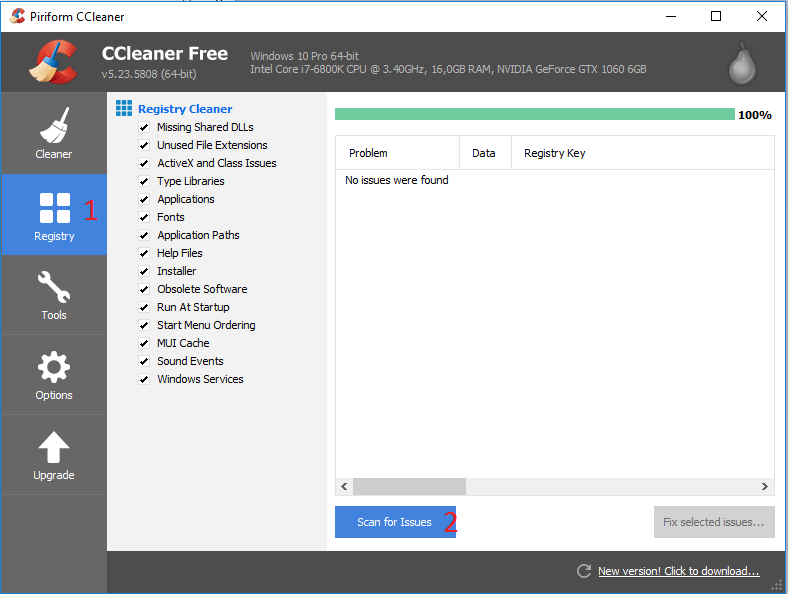Click Scan for Issues button
The image size is (788, 594).
pyautogui.click(x=395, y=522)
